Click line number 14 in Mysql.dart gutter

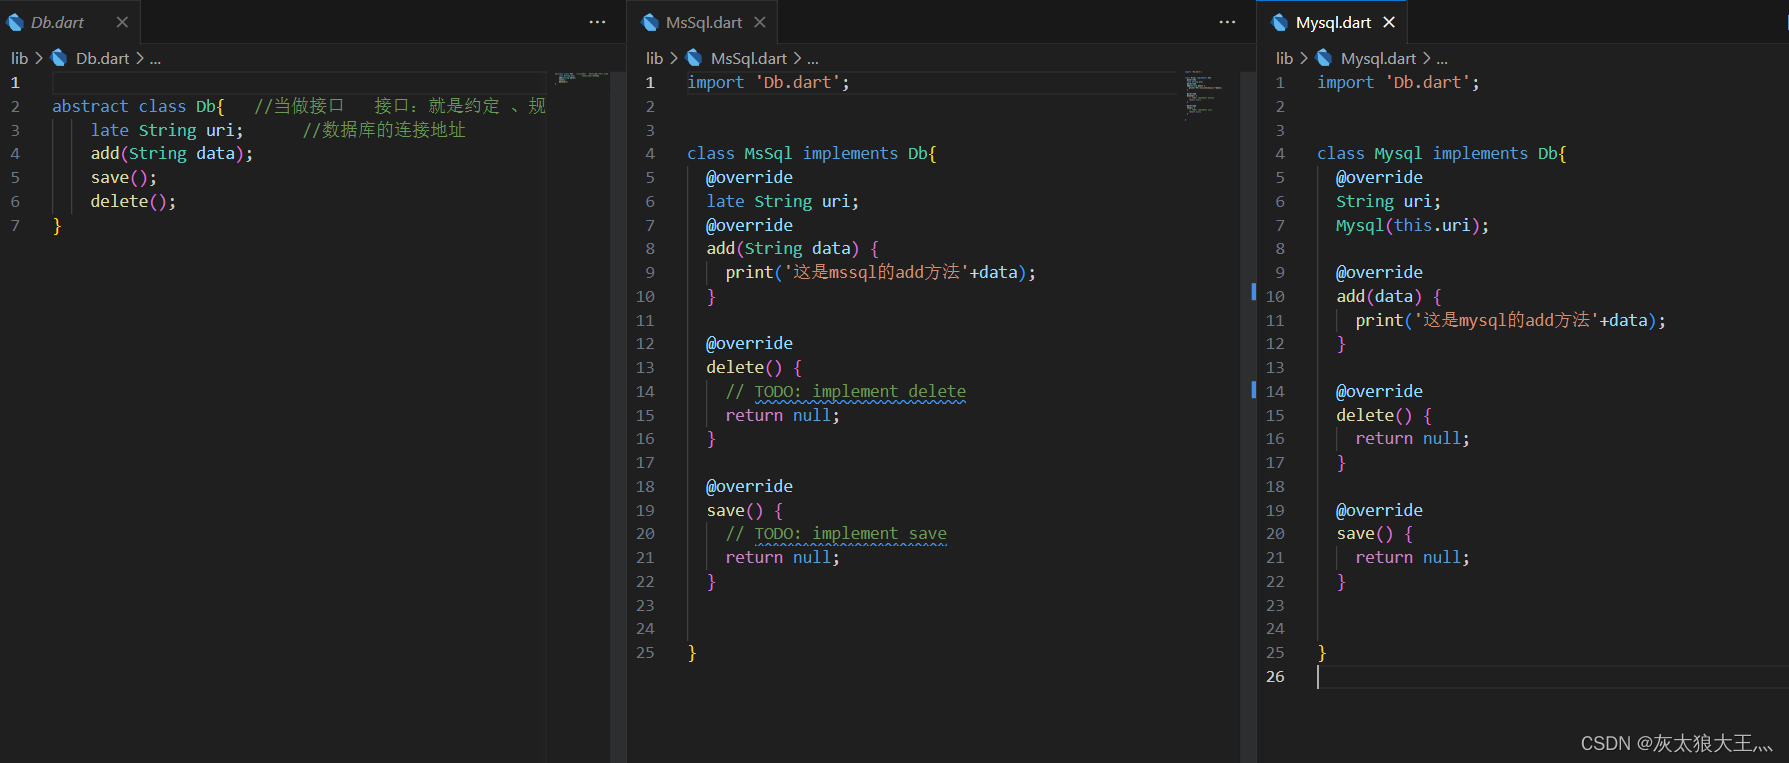tap(1275, 391)
